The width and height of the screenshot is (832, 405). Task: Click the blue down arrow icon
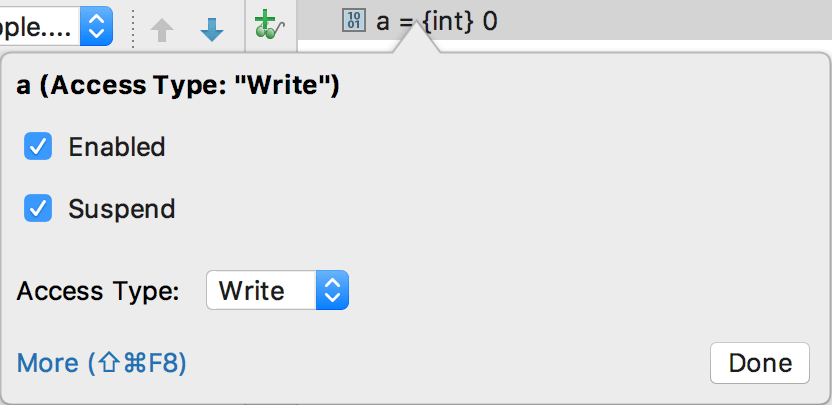click(x=212, y=30)
